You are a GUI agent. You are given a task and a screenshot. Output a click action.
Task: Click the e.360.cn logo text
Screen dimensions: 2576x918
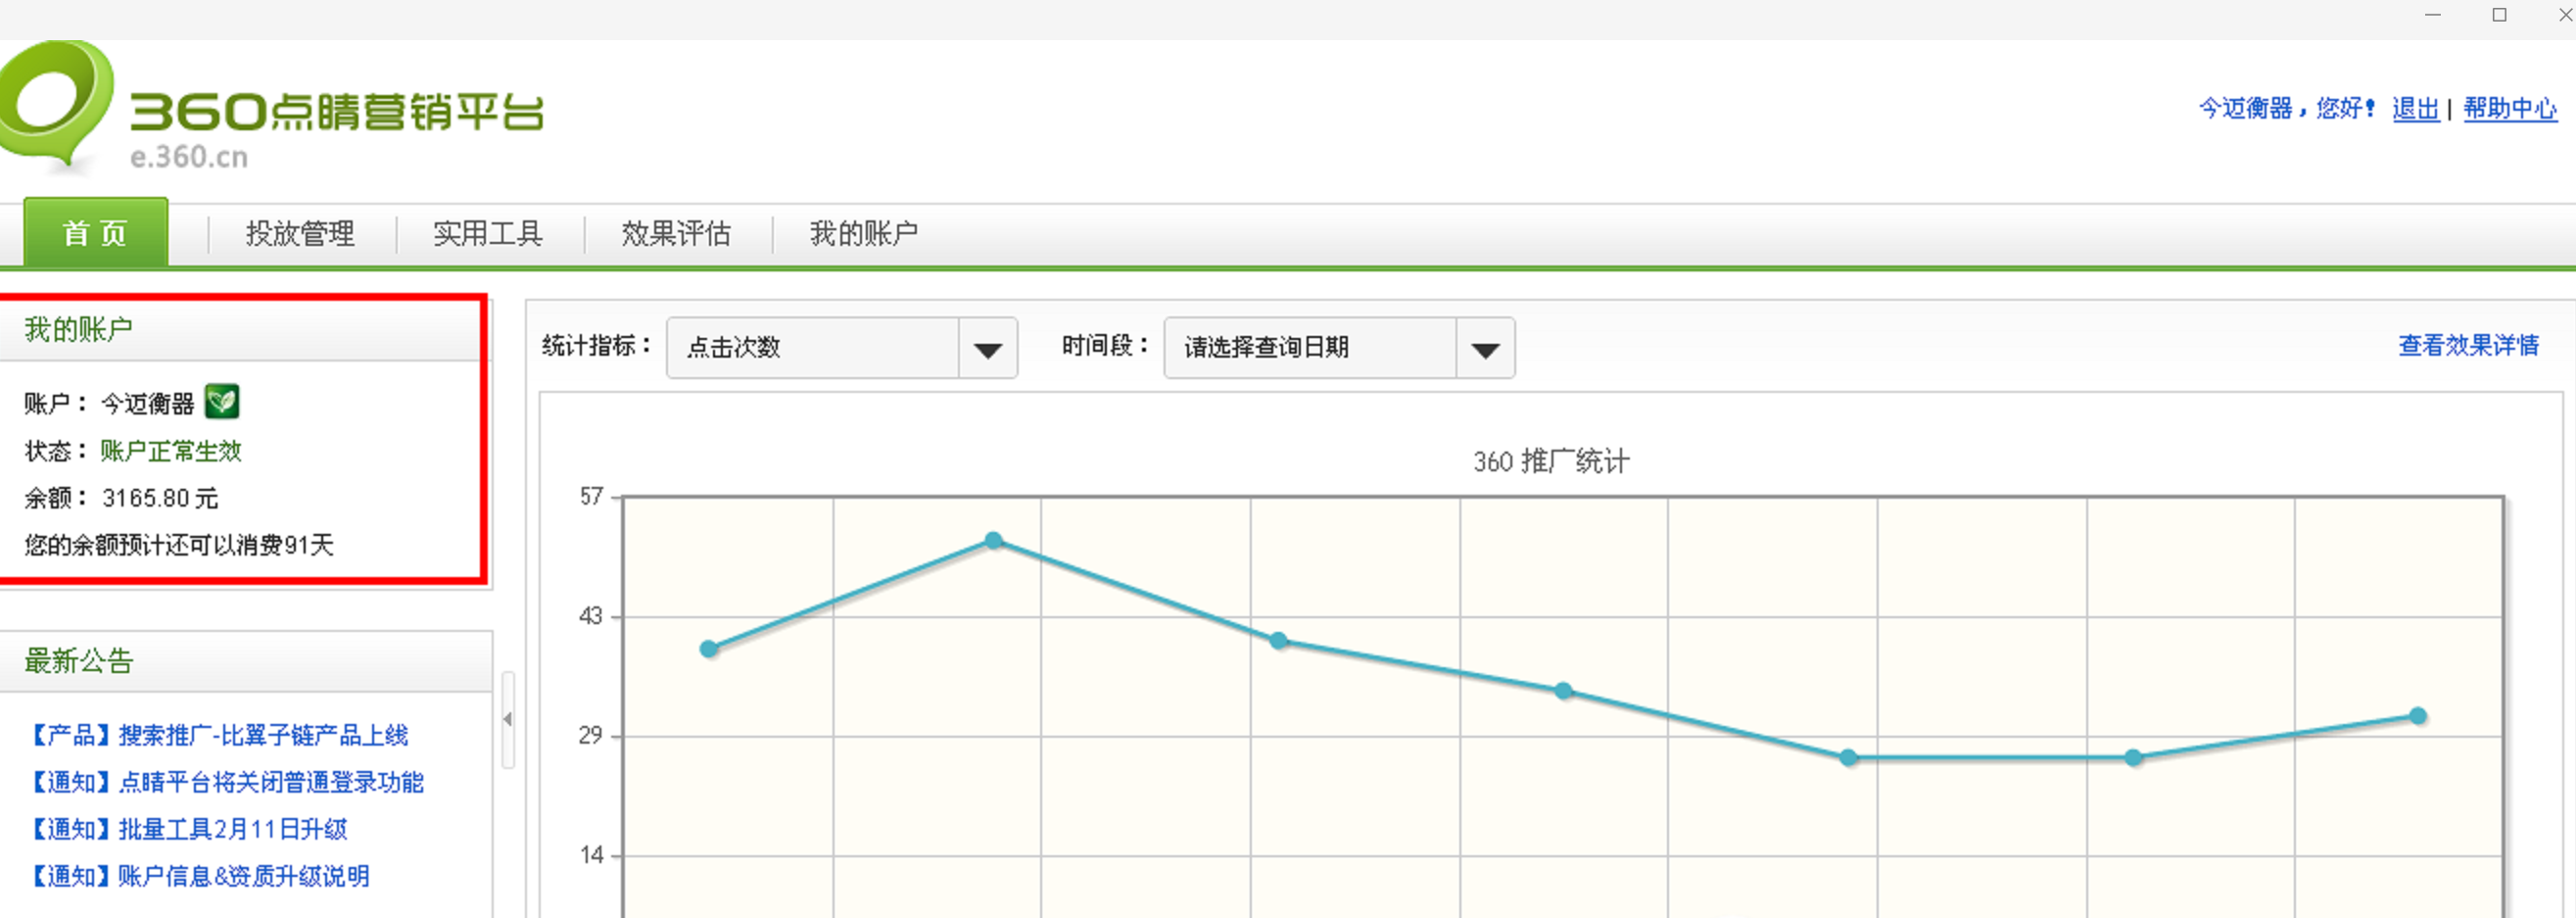coord(189,157)
